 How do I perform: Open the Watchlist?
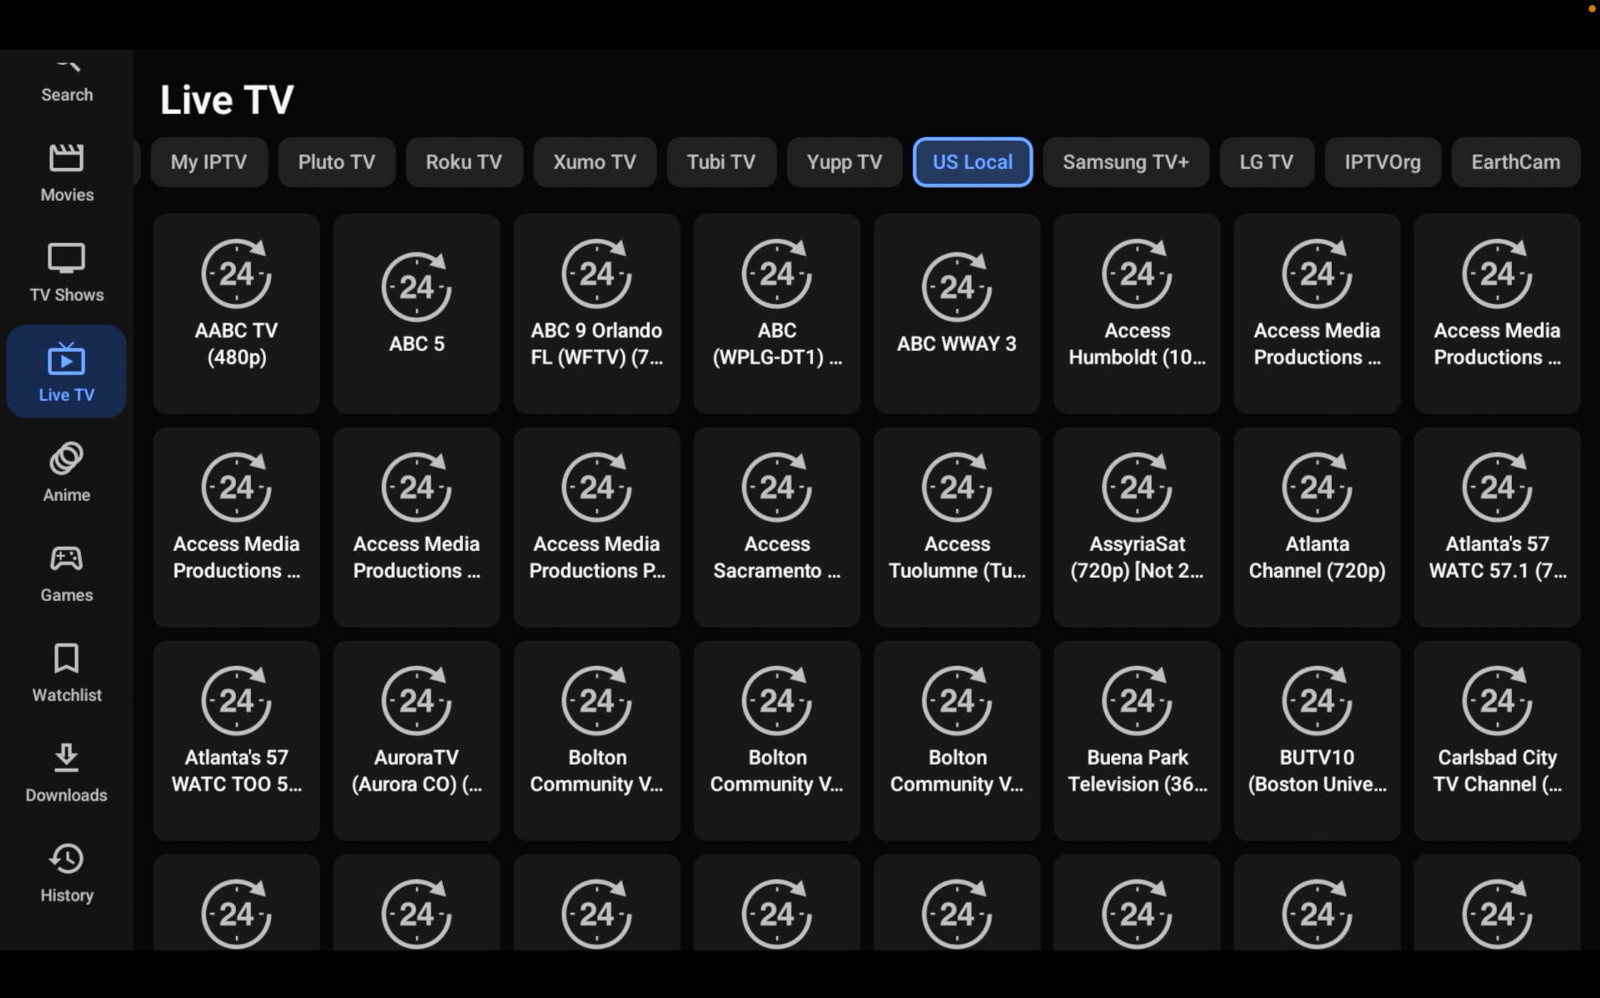pos(67,672)
